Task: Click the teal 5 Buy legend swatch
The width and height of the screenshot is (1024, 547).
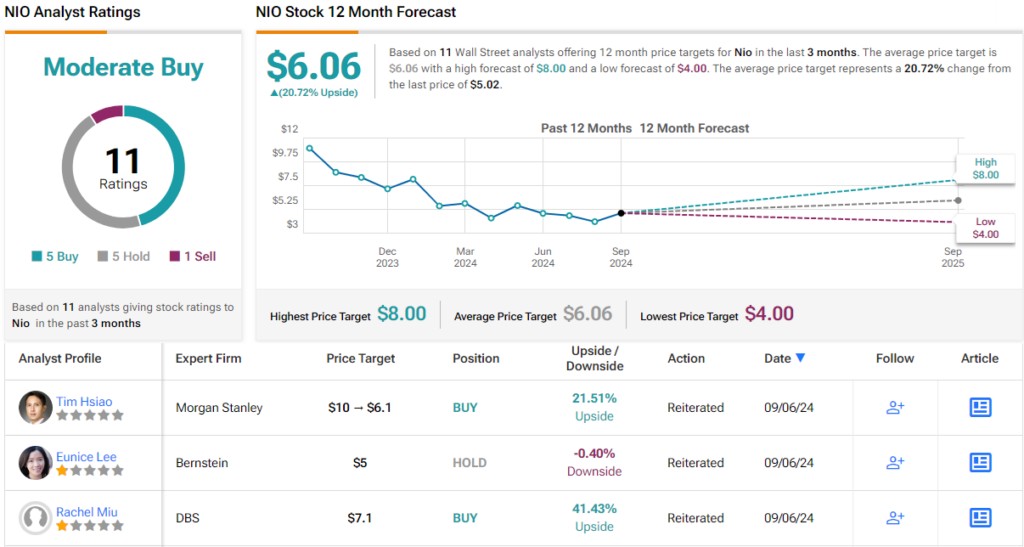Action: click(37, 256)
